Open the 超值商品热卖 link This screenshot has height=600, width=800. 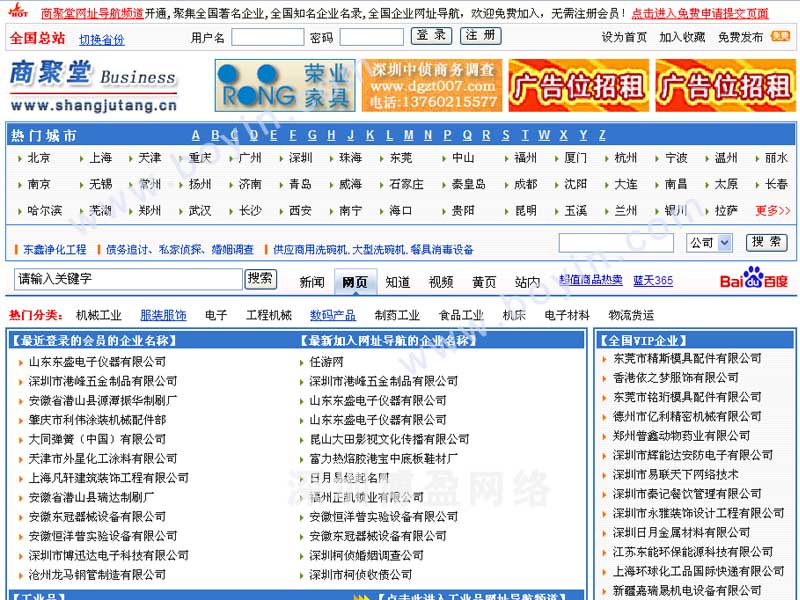point(591,280)
